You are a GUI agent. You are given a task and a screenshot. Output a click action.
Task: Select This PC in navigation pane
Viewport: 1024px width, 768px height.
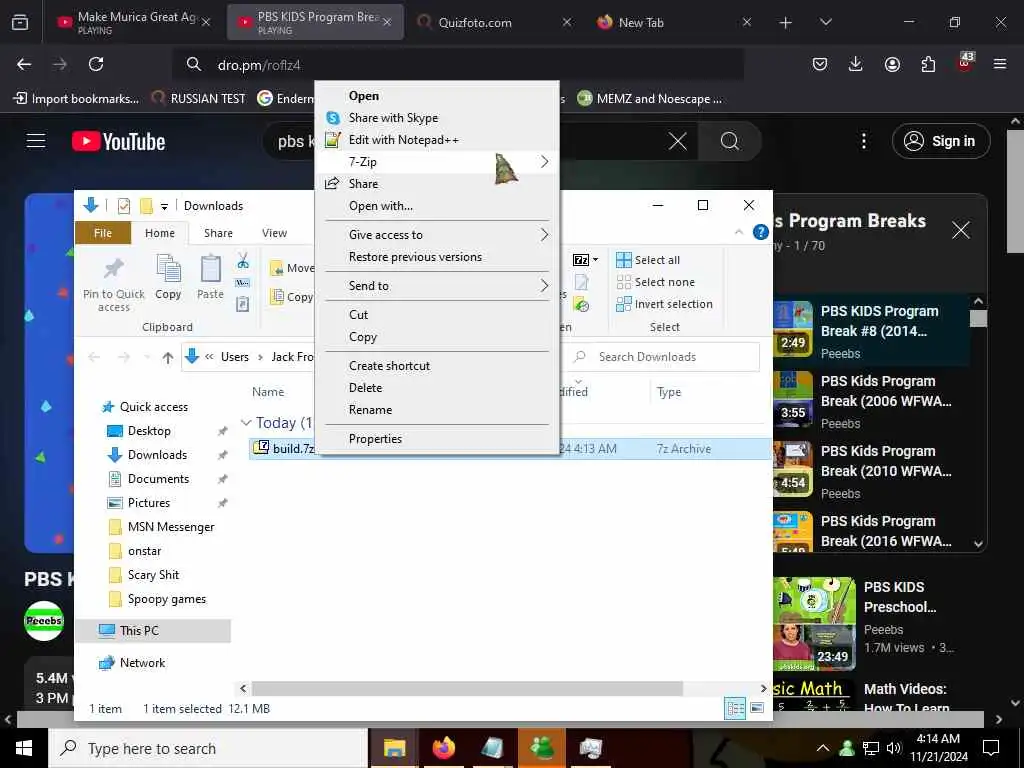tap(153, 631)
